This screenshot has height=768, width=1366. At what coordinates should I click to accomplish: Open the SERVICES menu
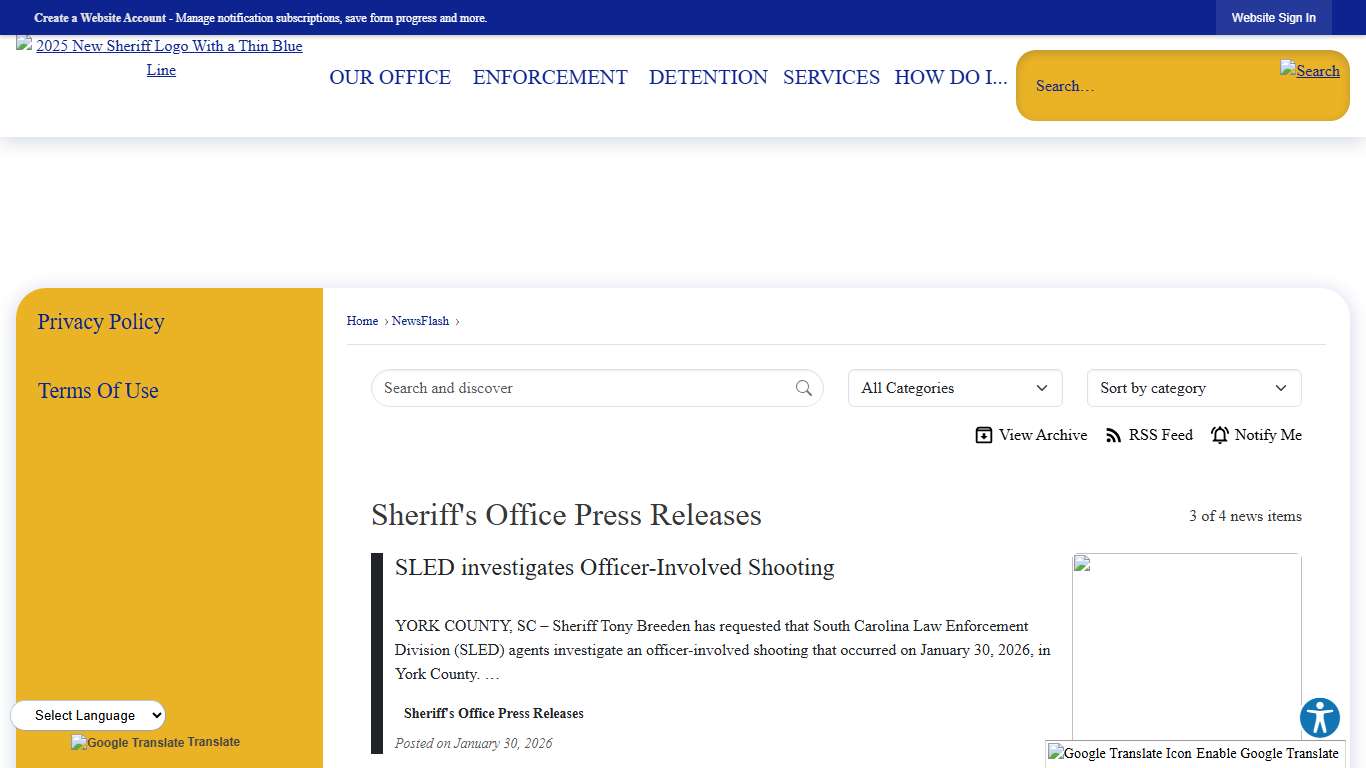[x=831, y=77]
